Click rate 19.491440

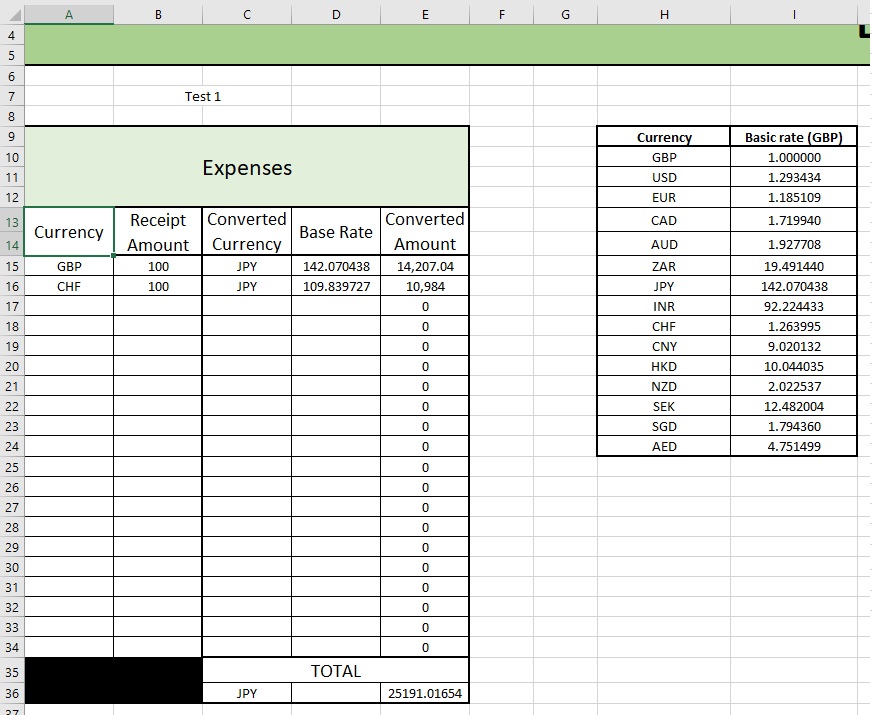pyautogui.click(x=794, y=266)
